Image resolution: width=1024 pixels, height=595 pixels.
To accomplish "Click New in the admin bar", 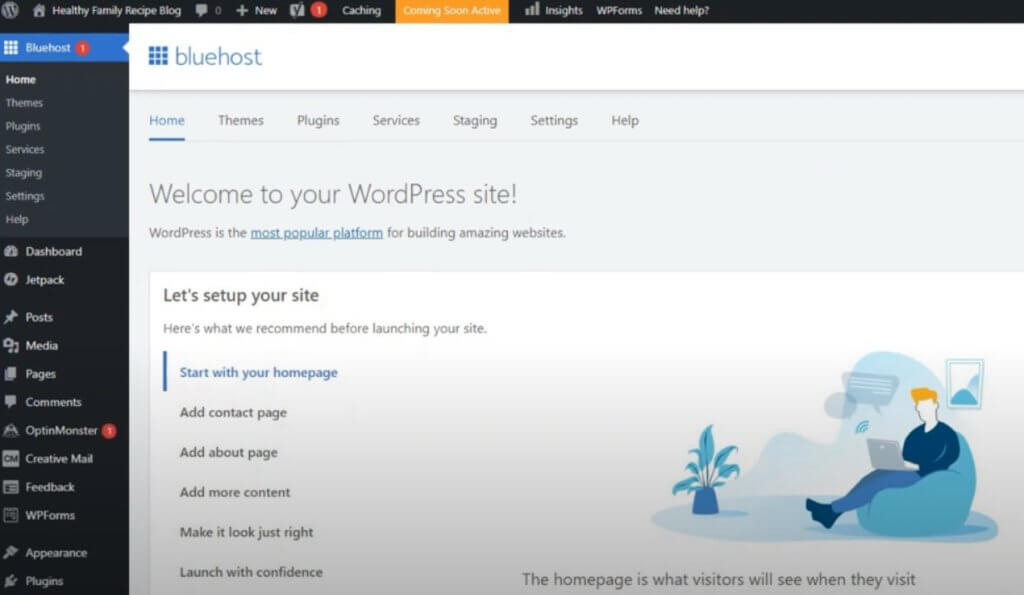I will coord(266,10).
